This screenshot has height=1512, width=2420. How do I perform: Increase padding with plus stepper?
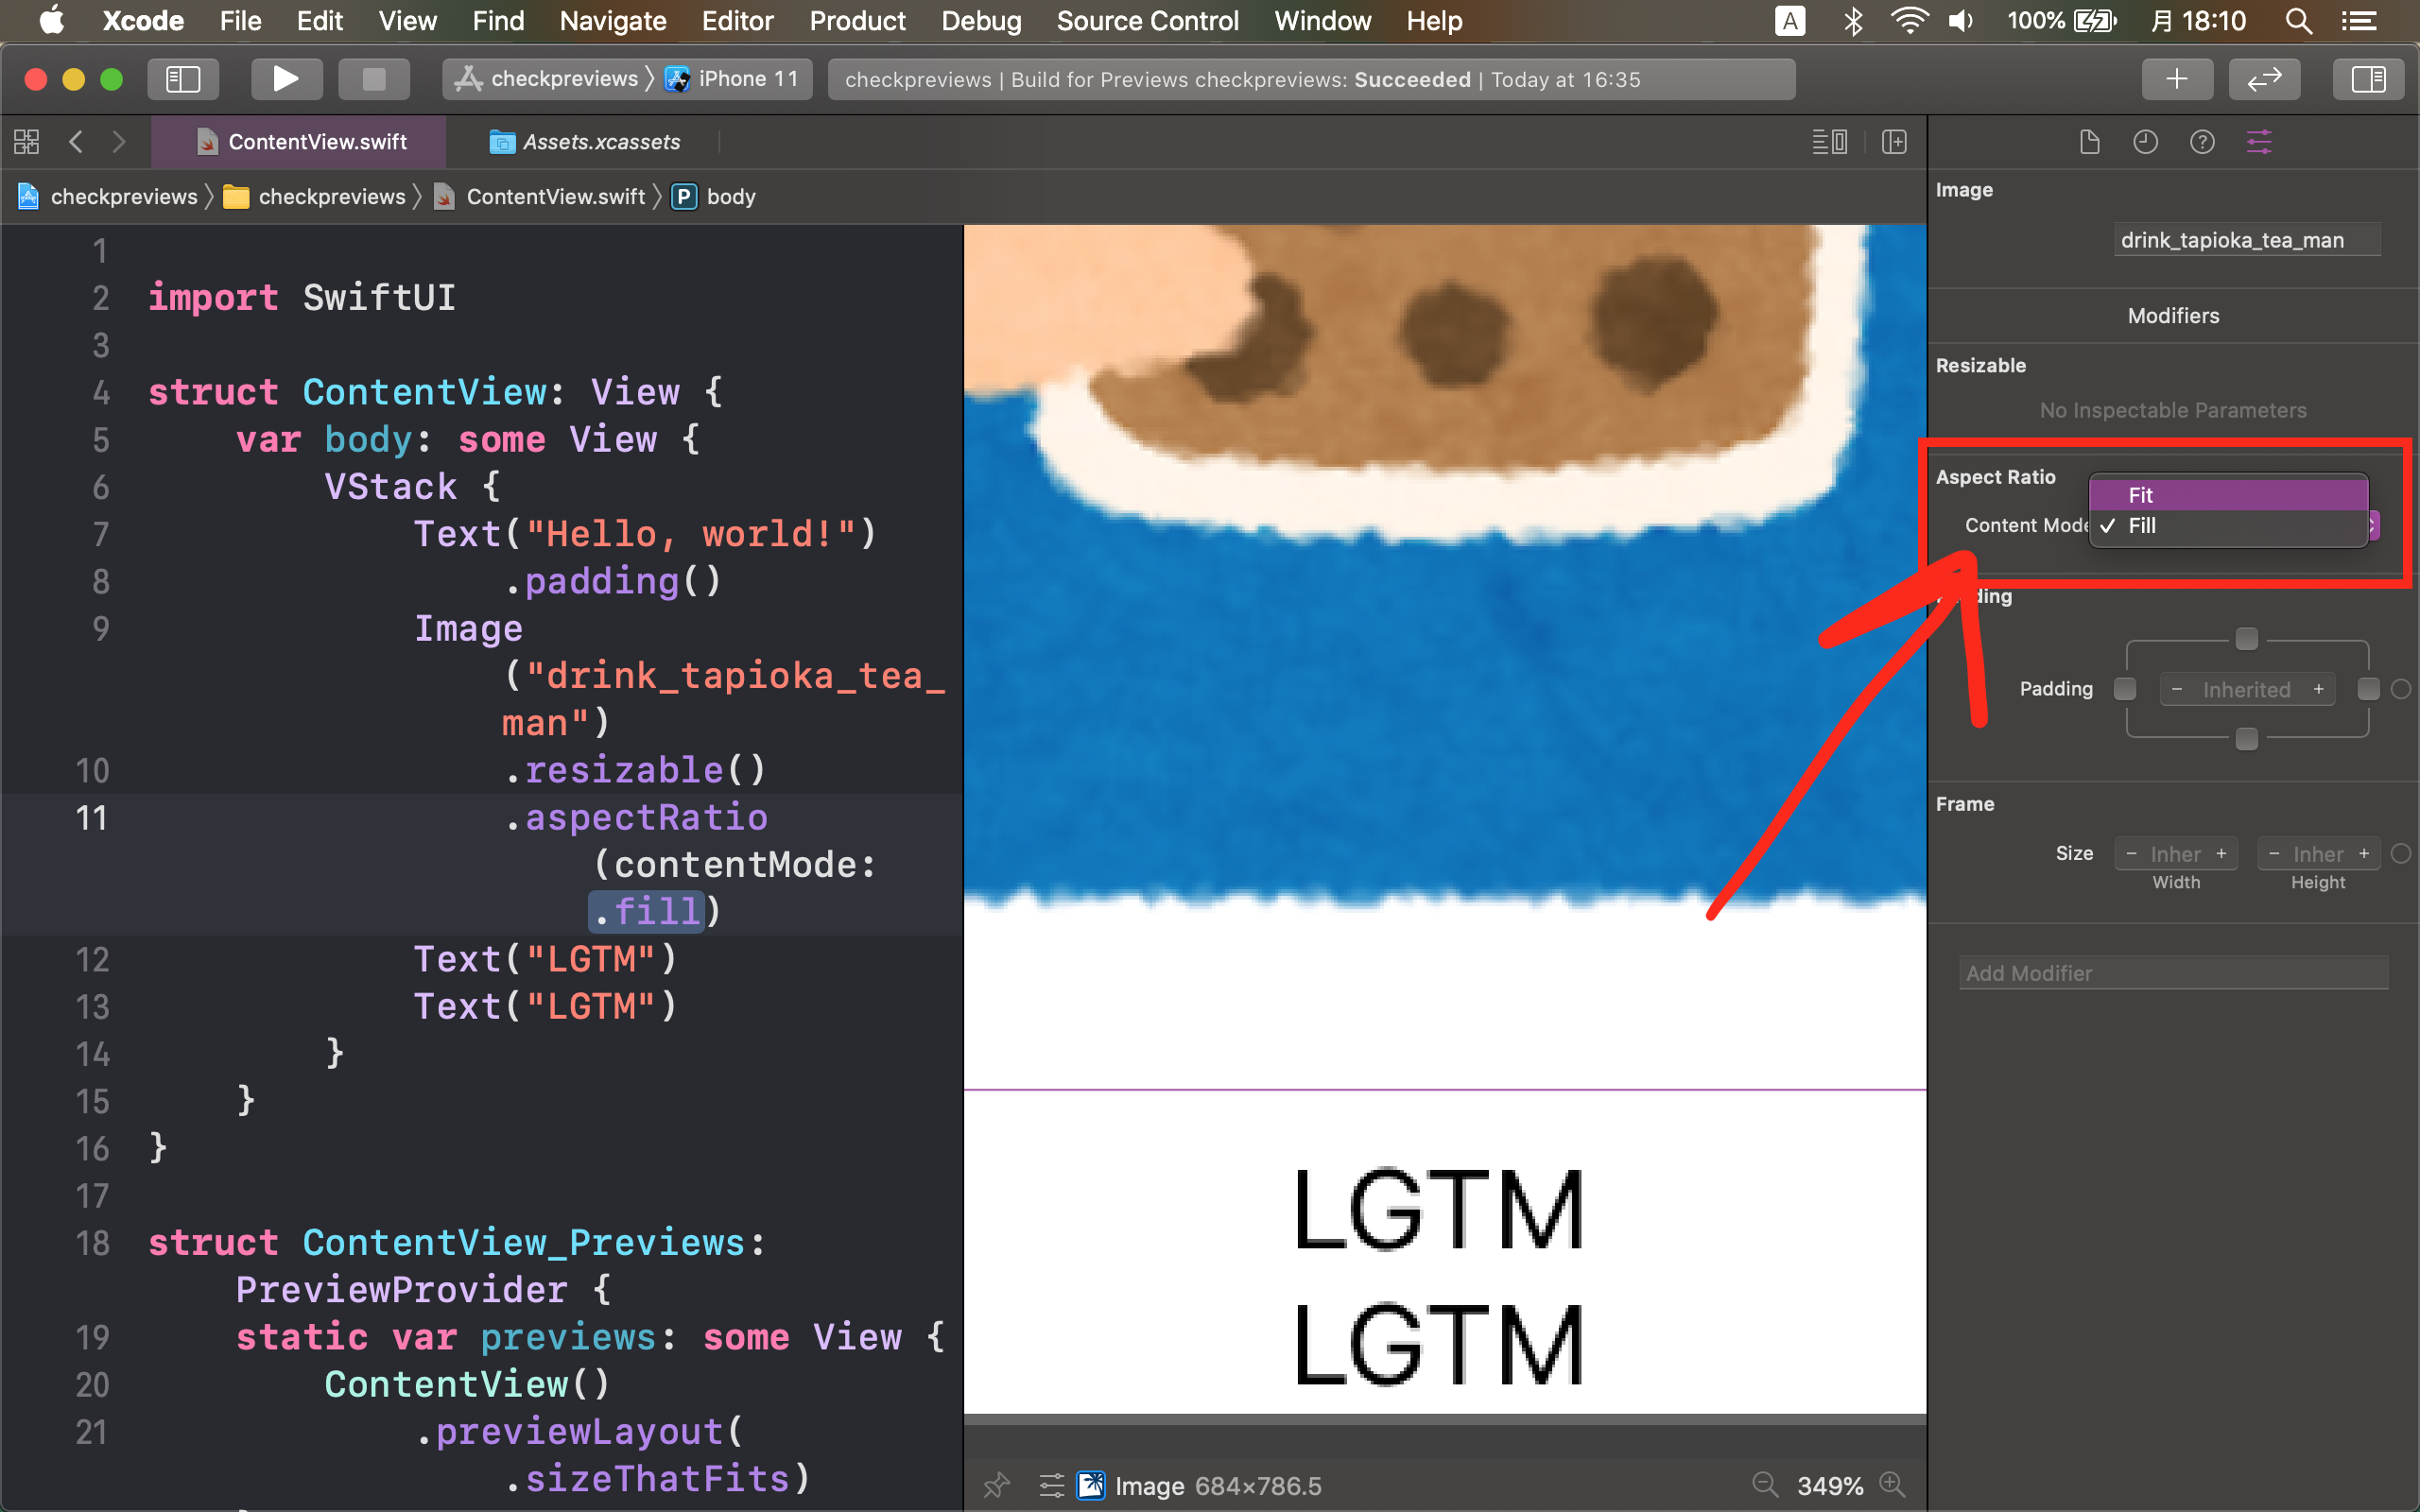pyautogui.click(x=2318, y=689)
